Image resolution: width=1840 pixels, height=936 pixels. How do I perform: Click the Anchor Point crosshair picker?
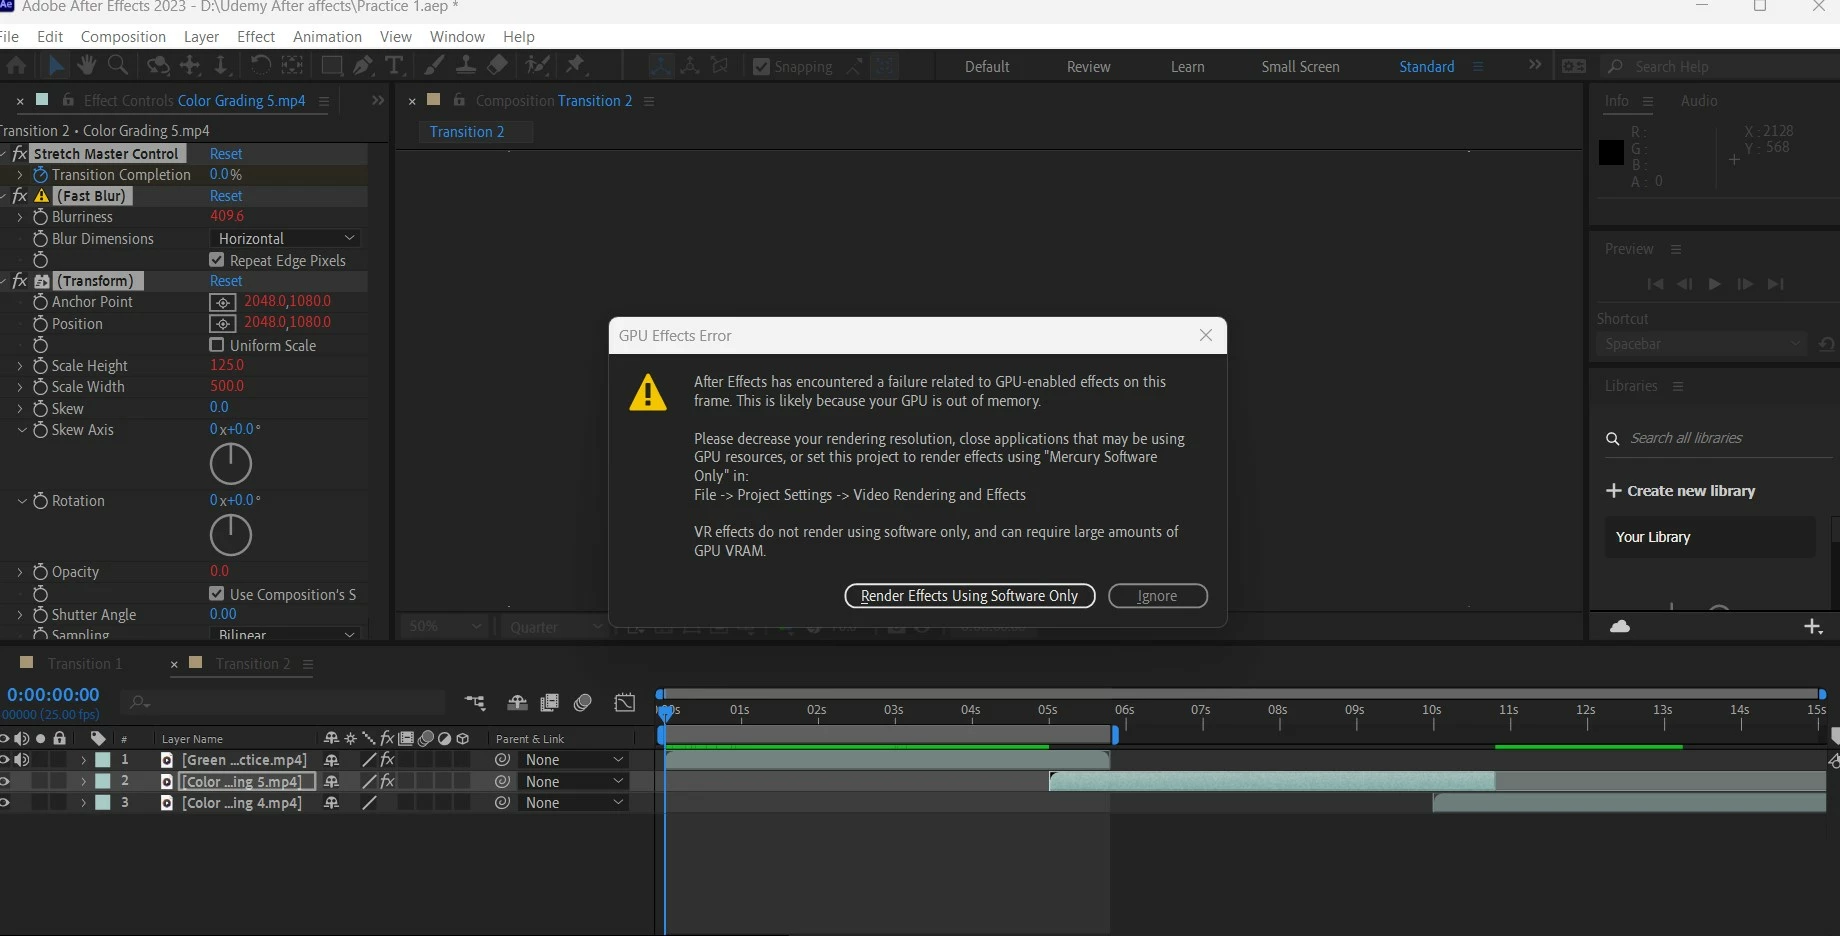(223, 302)
